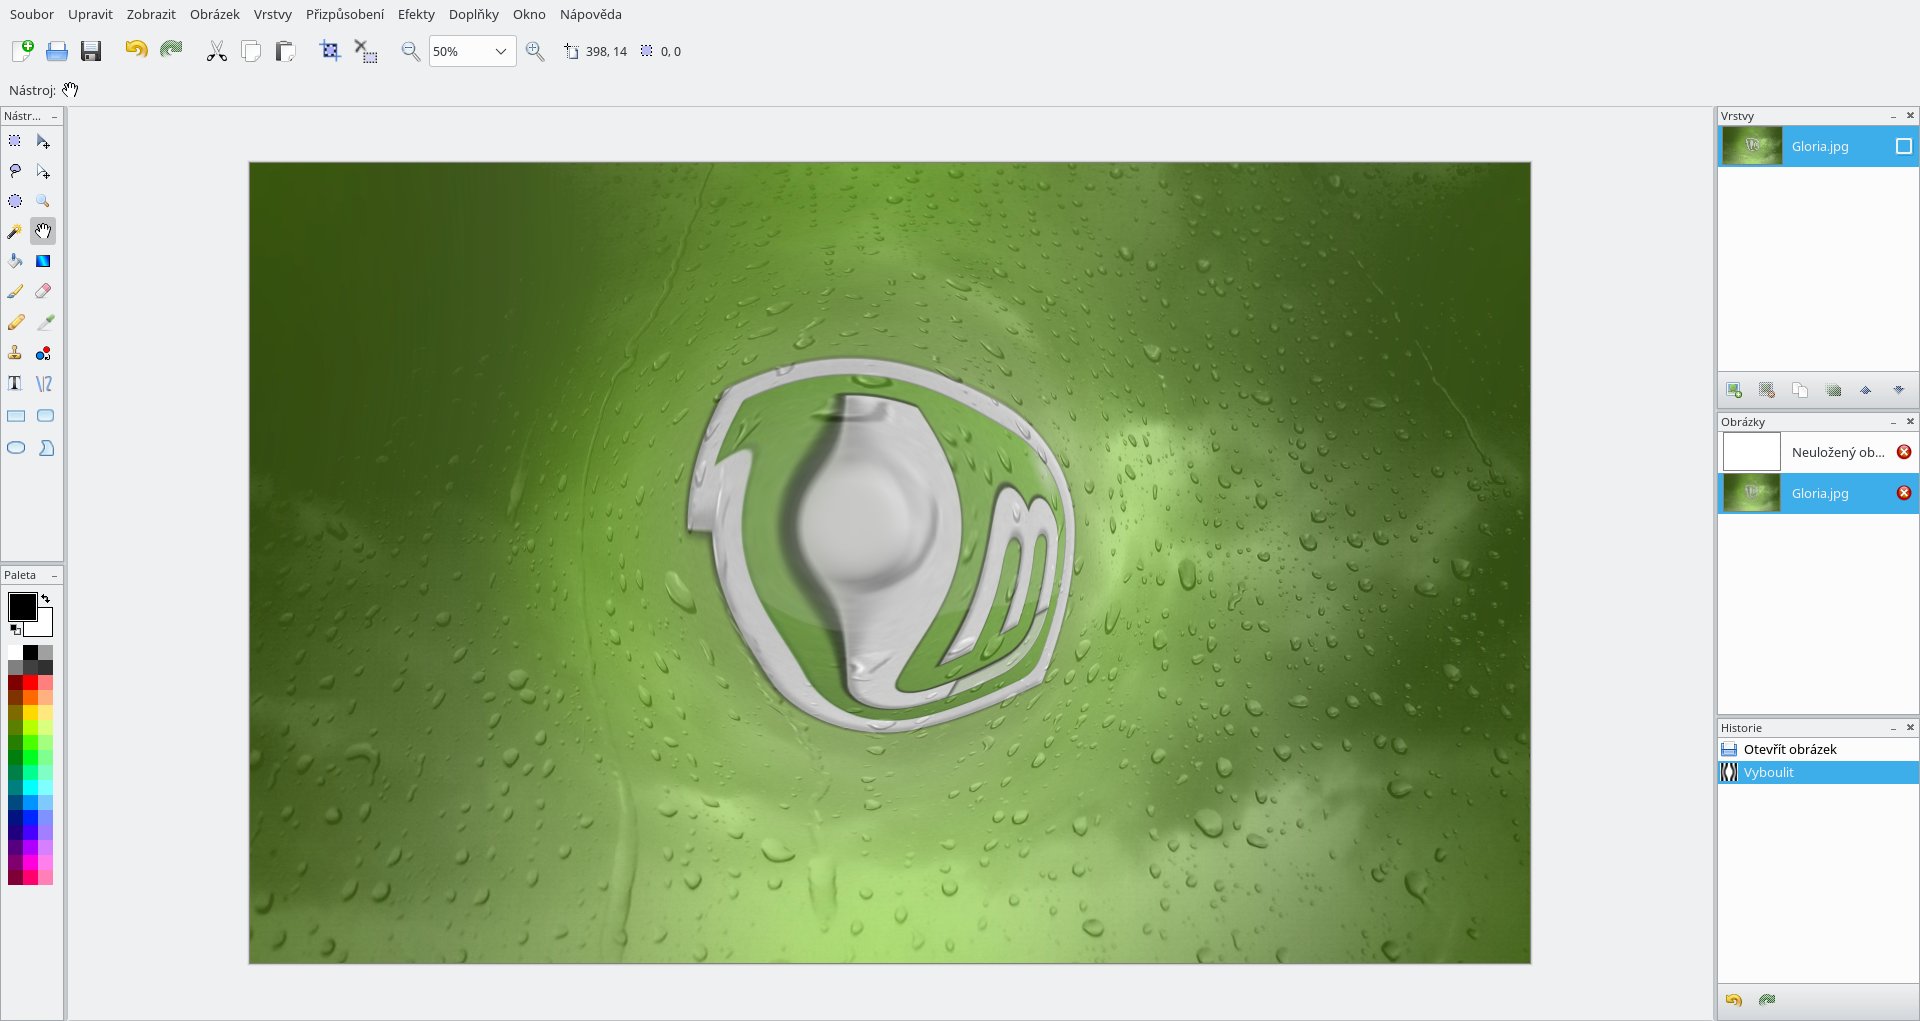Open the Okno menu

[x=529, y=14]
